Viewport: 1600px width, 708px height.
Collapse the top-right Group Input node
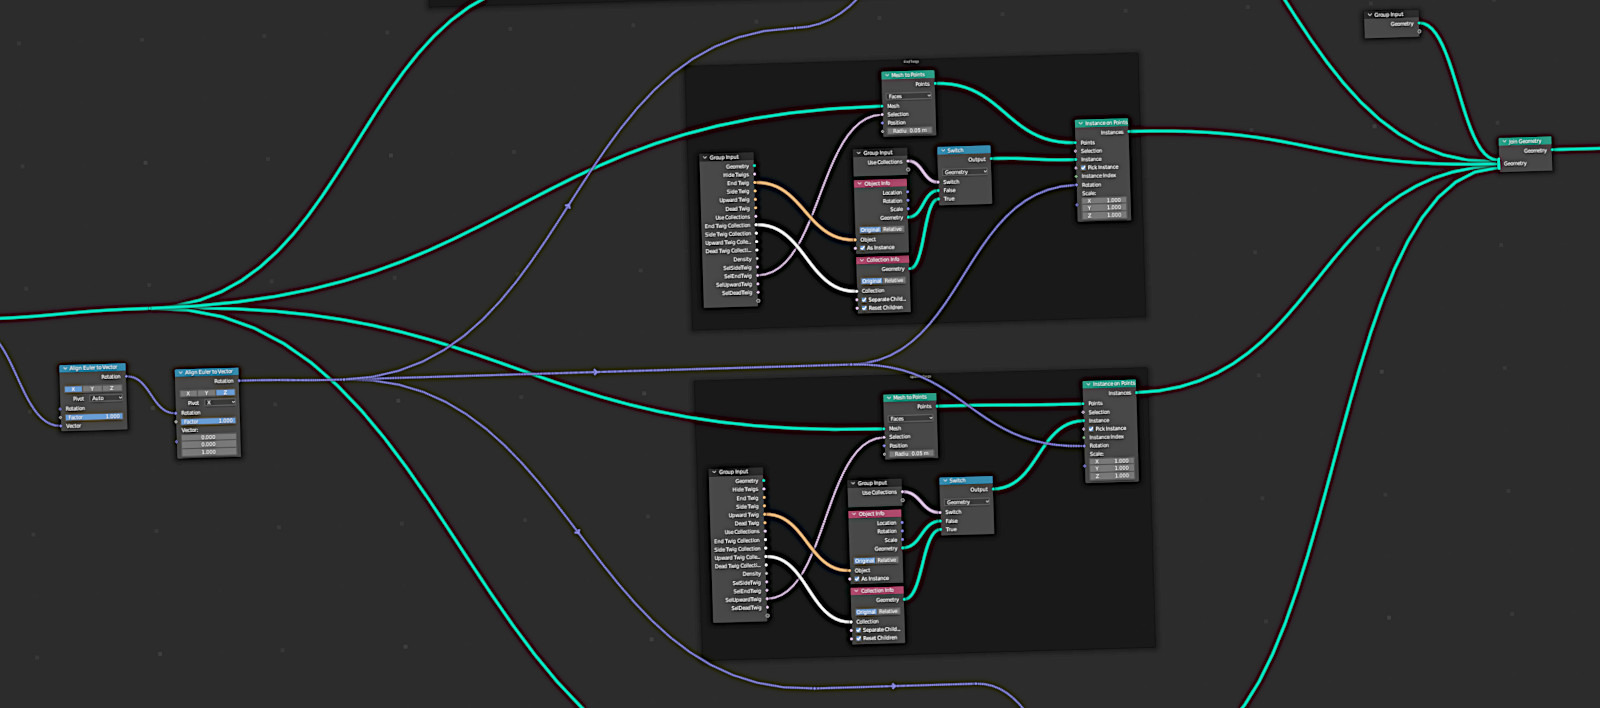pyautogui.click(x=1370, y=15)
